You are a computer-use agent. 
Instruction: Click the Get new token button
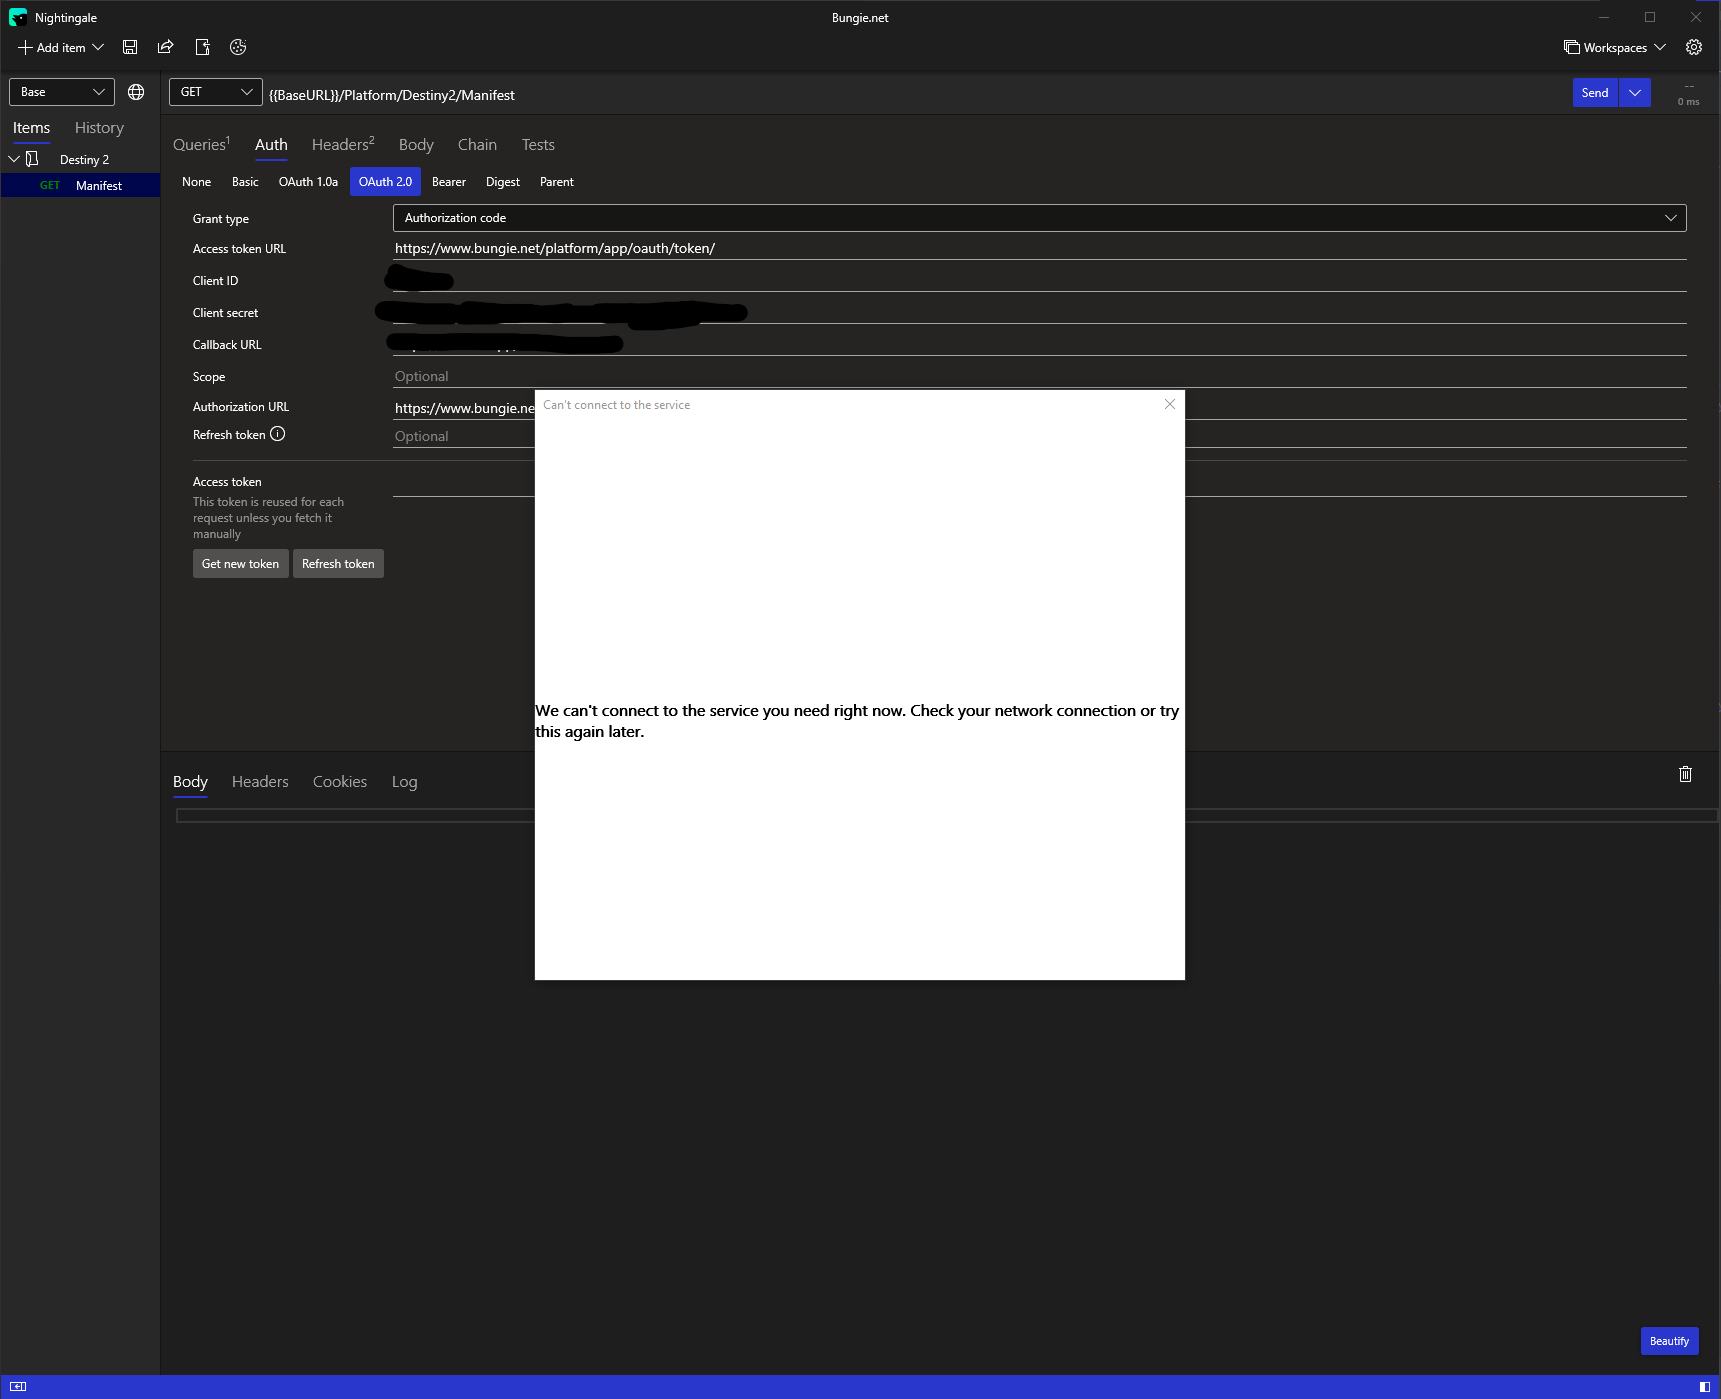(240, 564)
